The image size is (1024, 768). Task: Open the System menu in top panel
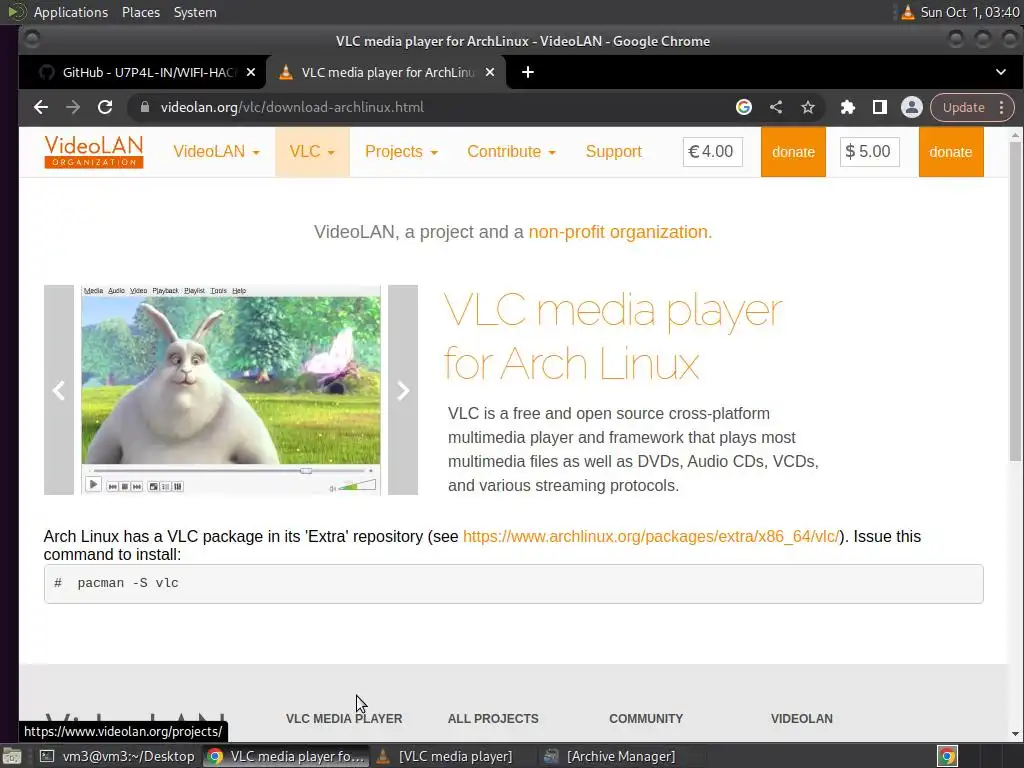(195, 12)
